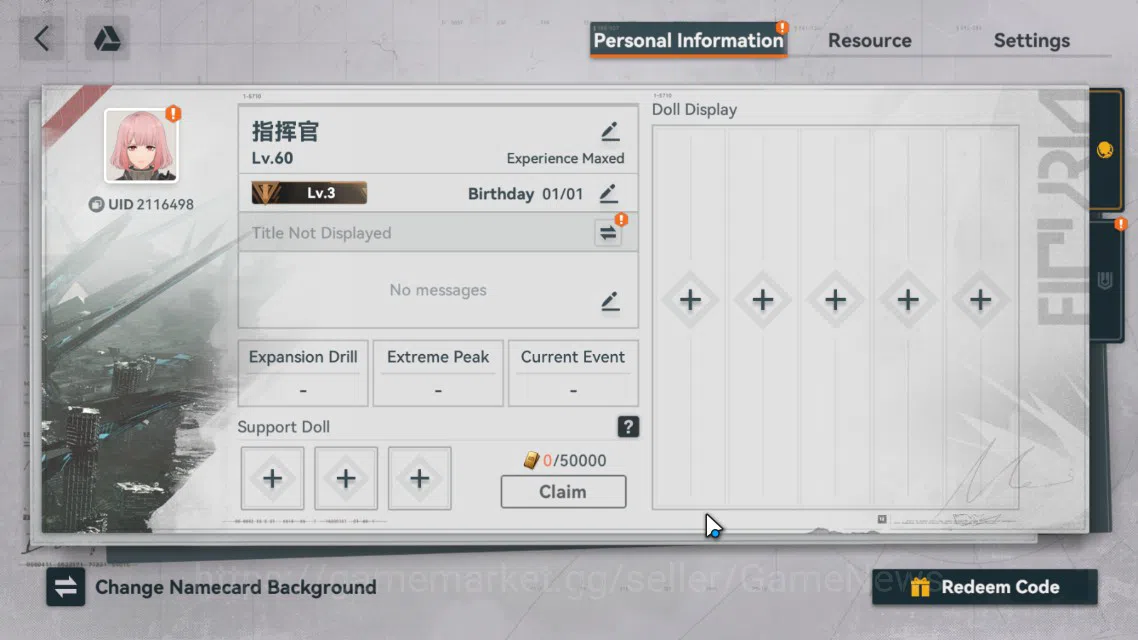The height and width of the screenshot is (640, 1138).
Task: Add first Support Doll slot
Action: click(272, 478)
